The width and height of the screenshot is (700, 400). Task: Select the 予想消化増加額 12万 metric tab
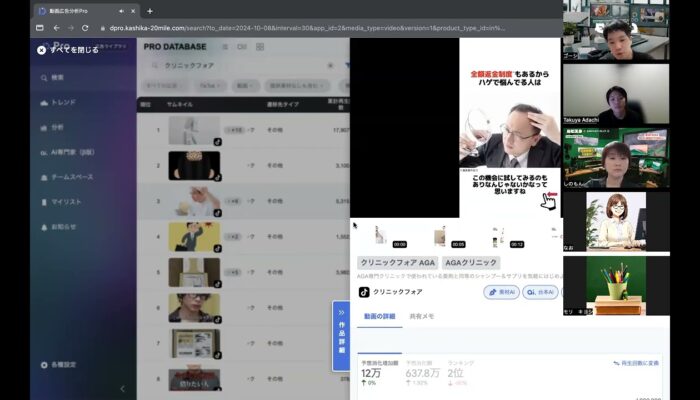380,373
